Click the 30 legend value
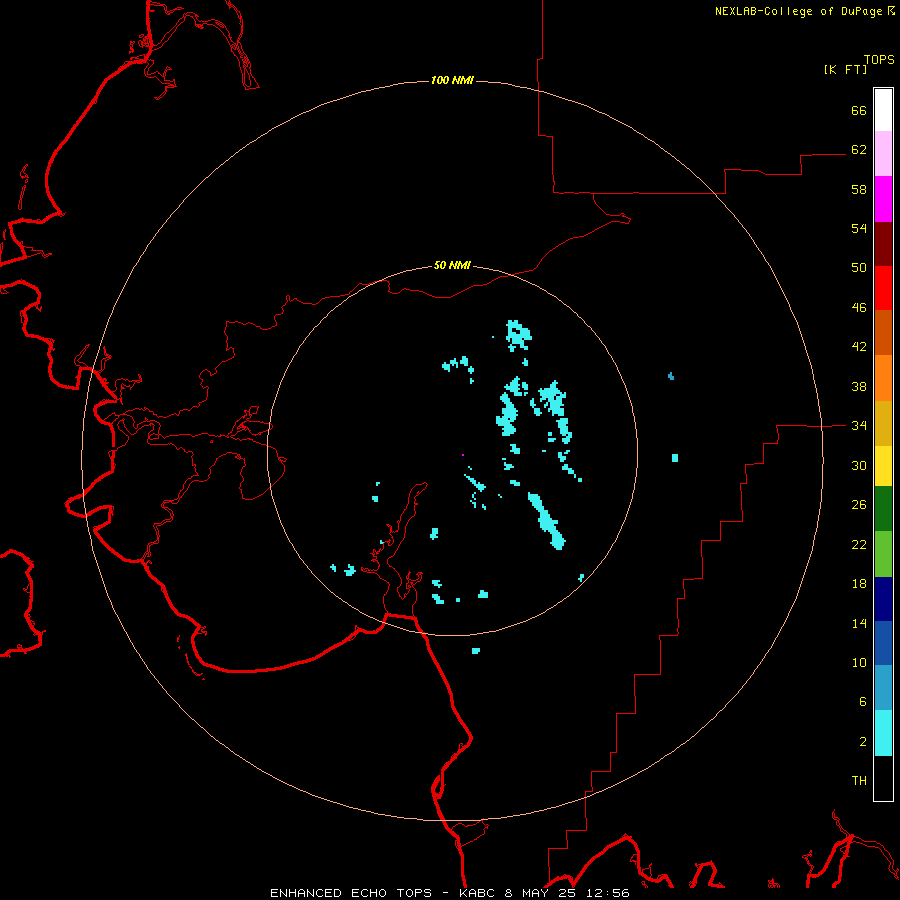 click(859, 465)
